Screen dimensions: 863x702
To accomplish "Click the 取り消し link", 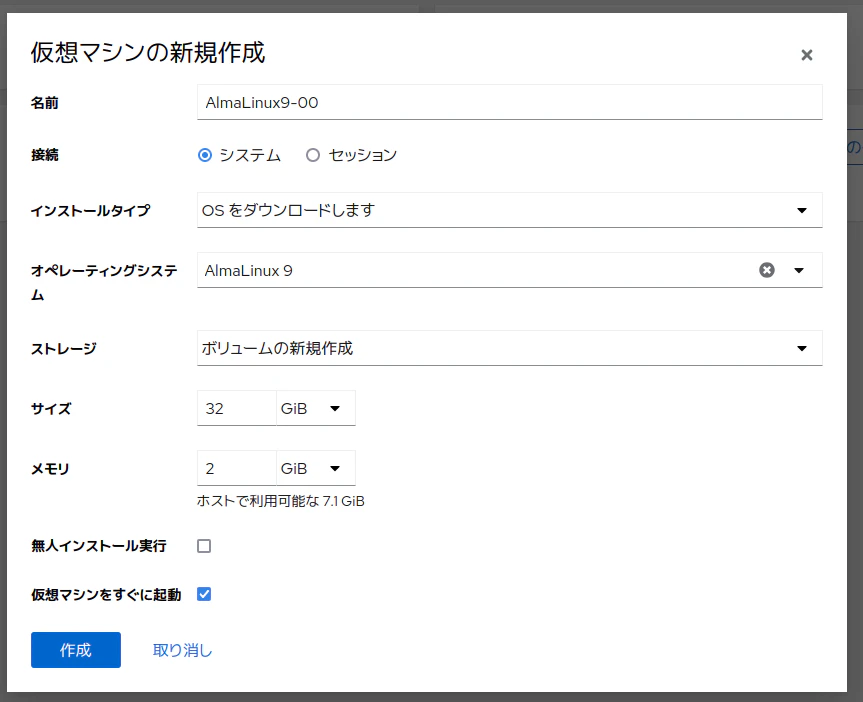I will [182, 650].
